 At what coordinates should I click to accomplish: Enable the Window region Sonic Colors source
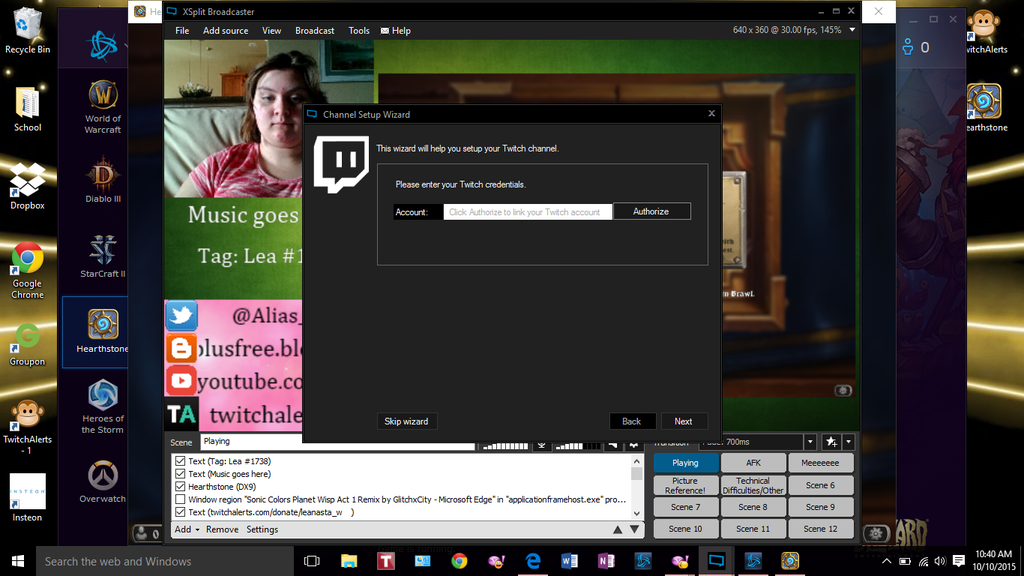(180, 499)
